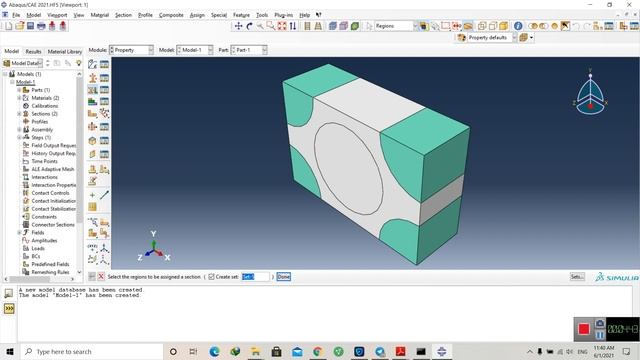
Task: Click the blue Query information icon
Action: click(x=518, y=26)
